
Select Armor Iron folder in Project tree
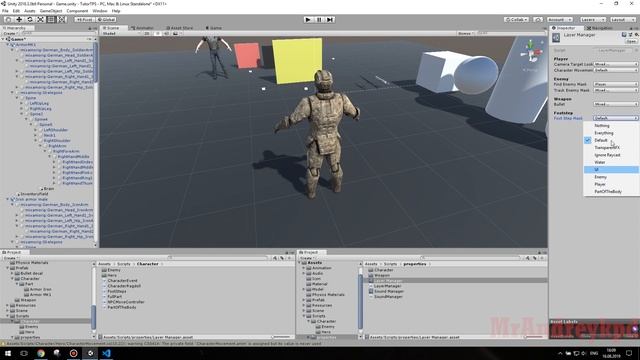point(38,289)
